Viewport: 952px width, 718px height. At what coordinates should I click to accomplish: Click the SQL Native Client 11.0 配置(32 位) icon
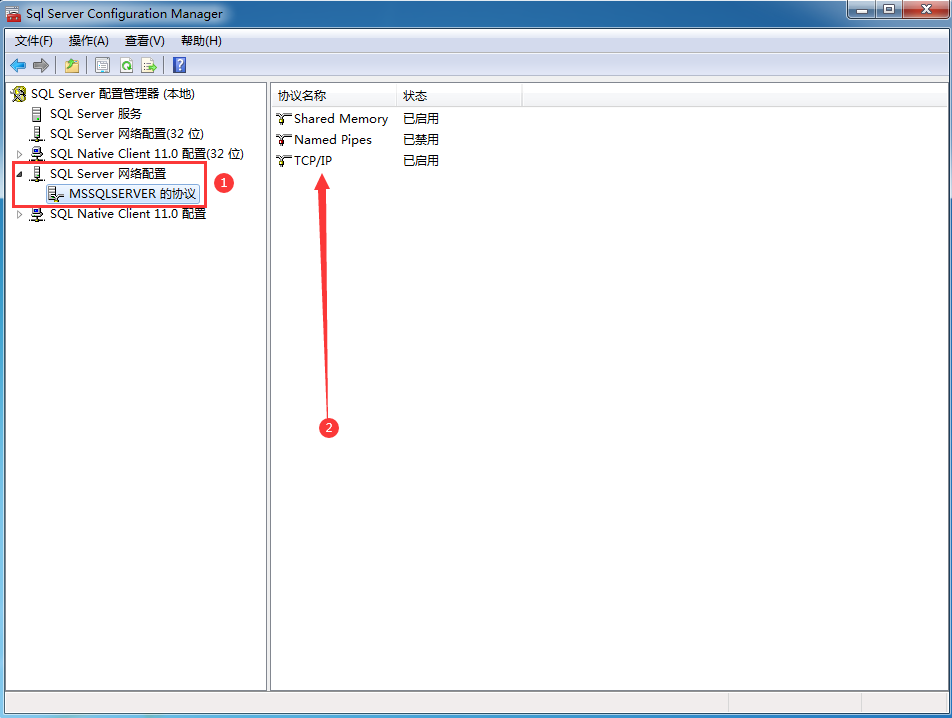[x=37, y=154]
